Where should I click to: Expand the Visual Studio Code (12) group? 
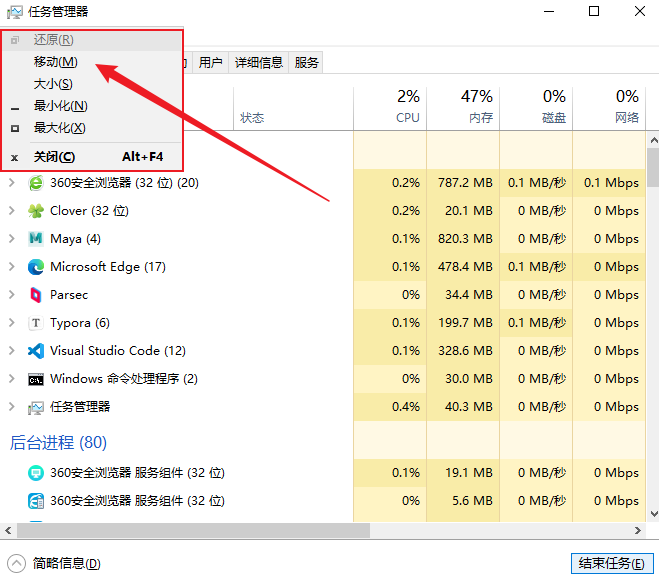12,350
